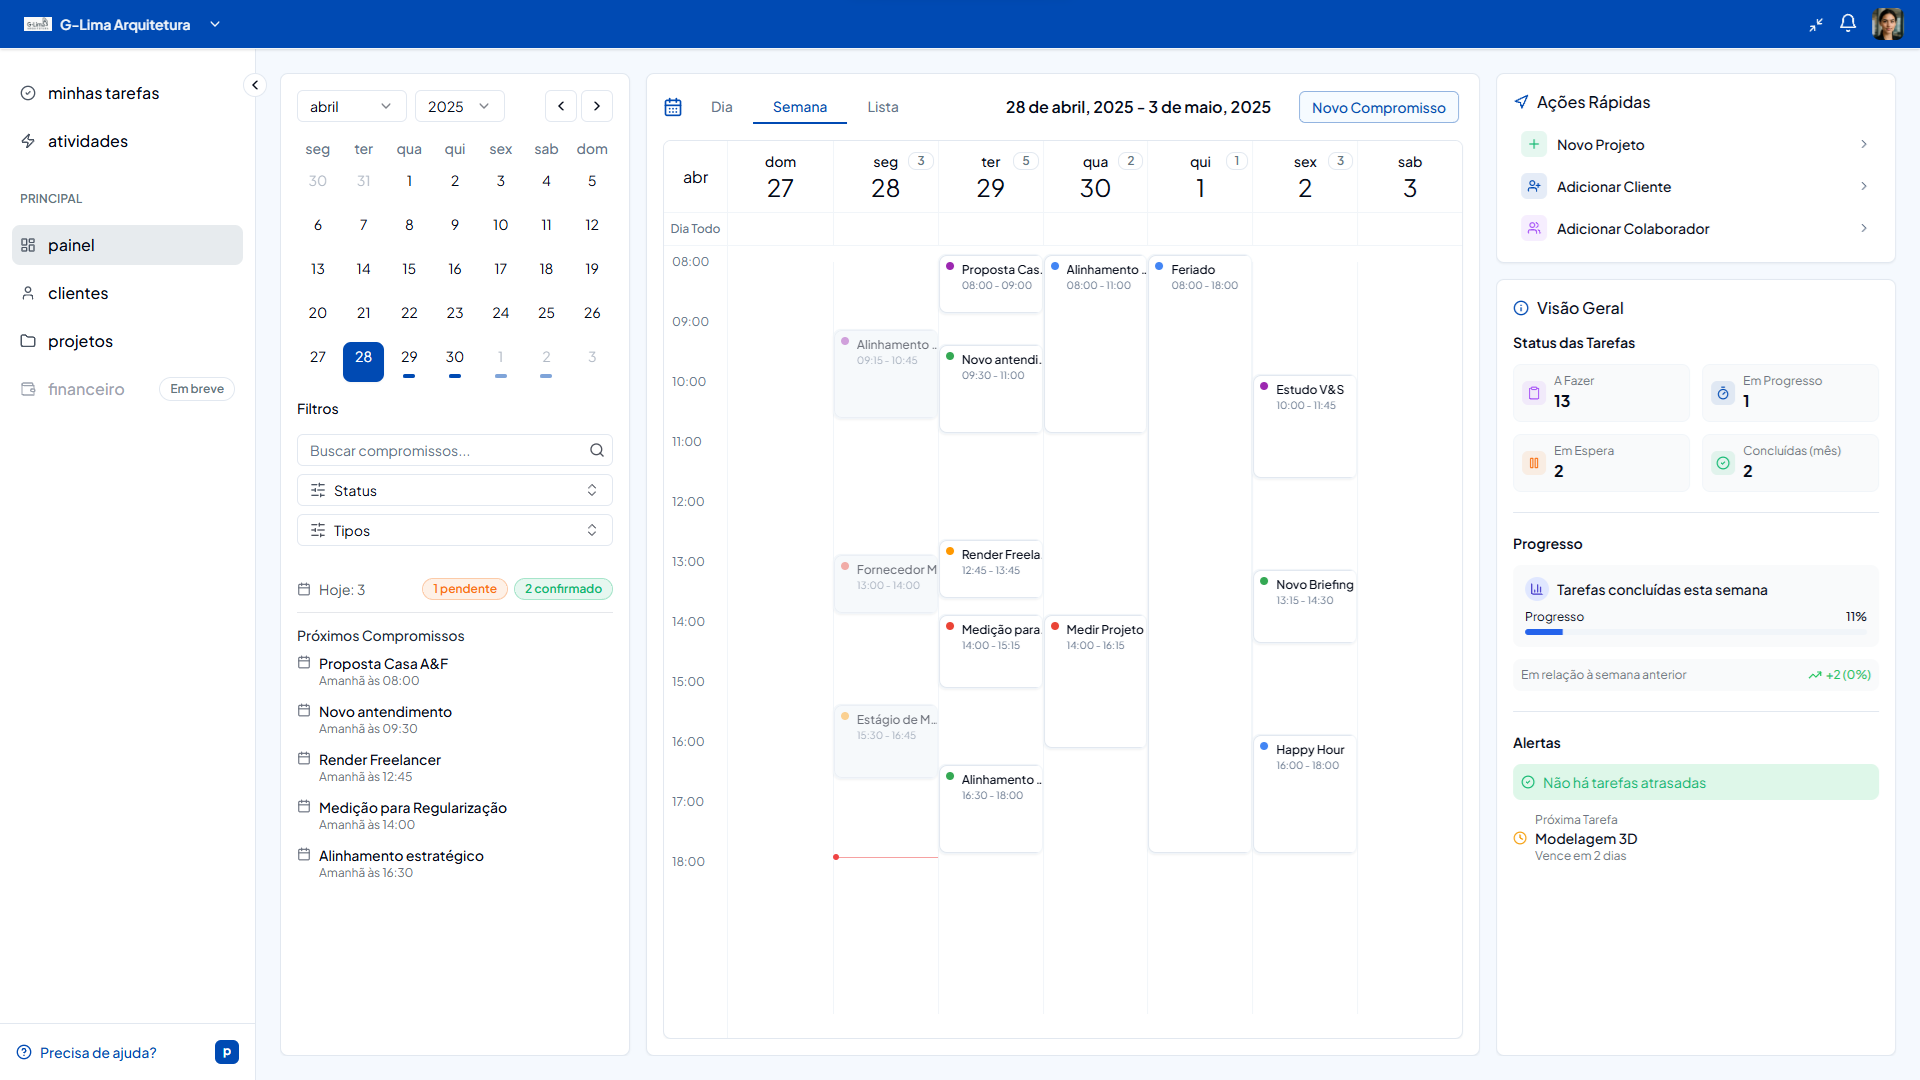Click the search icon in Buscar compromissos
This screenshot has height=1080, width=1920.
597,450
